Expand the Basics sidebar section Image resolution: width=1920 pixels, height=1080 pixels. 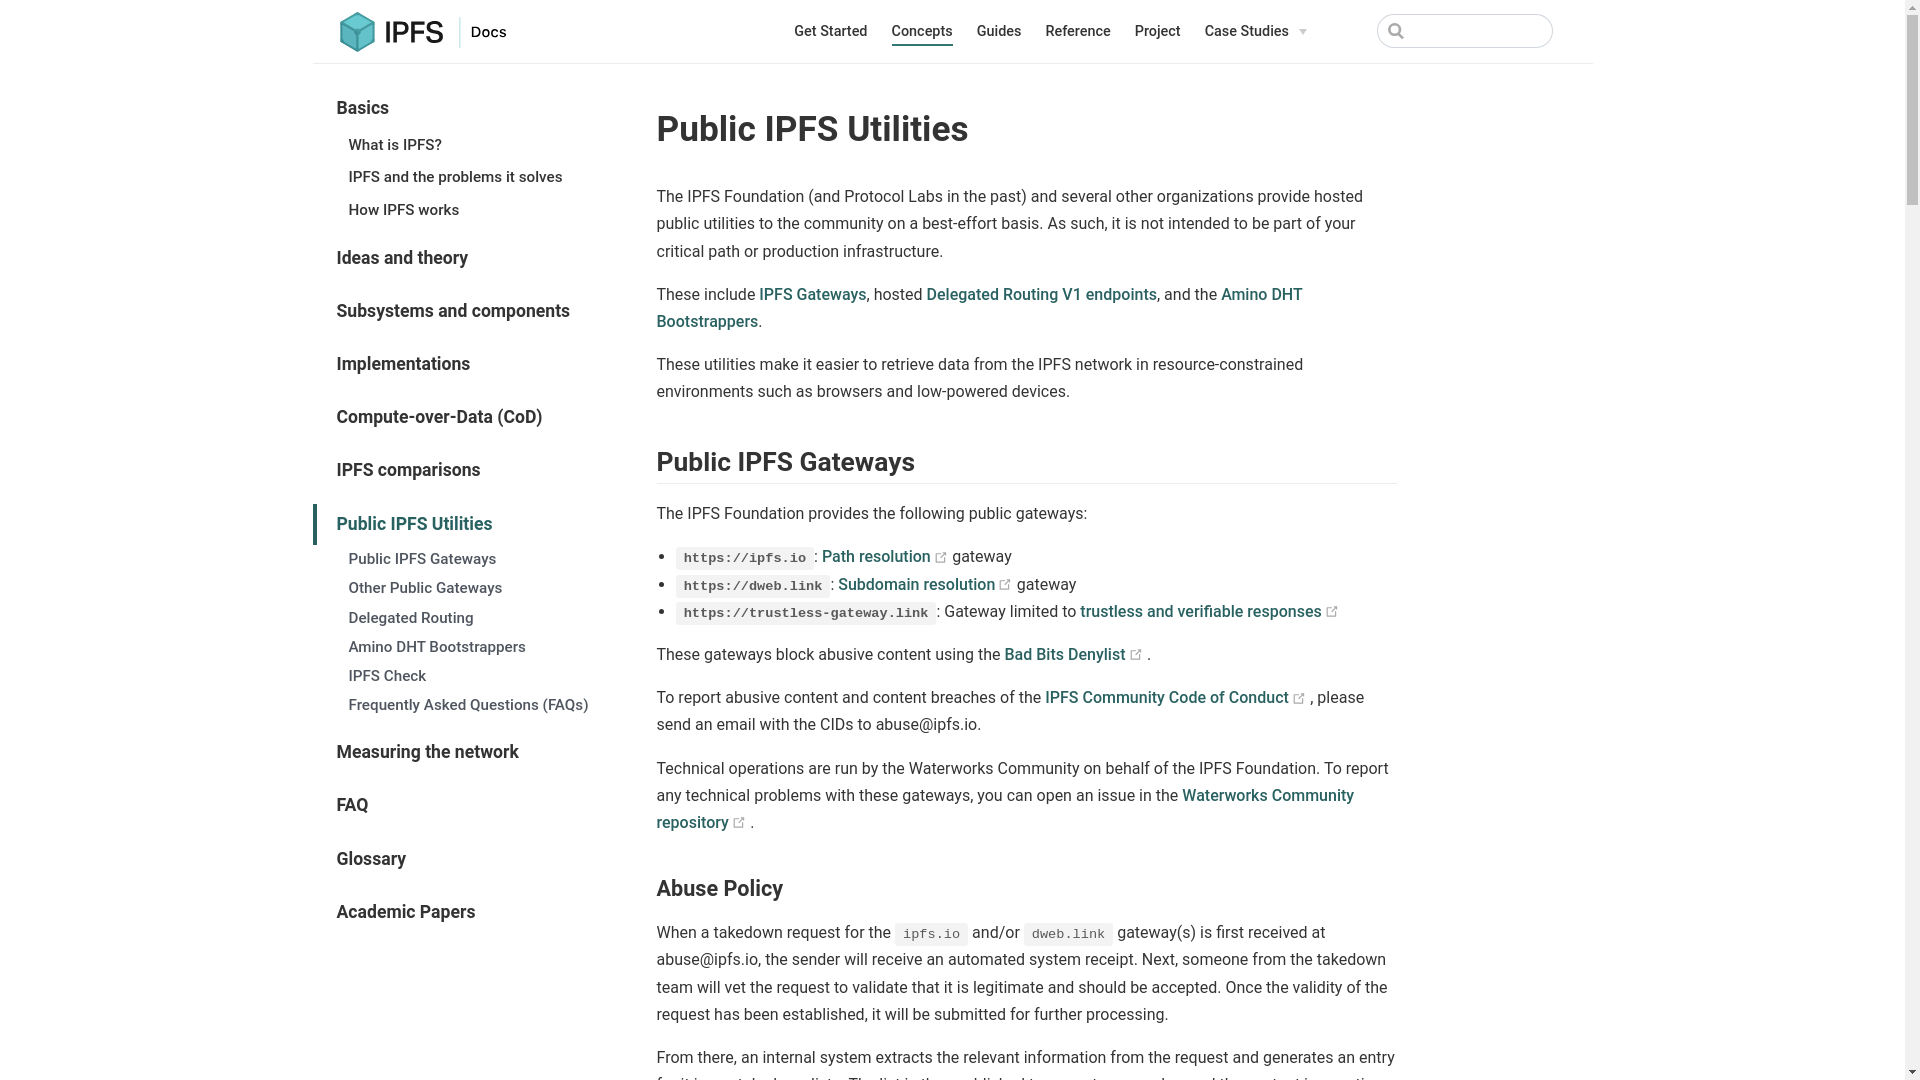tap(362, 108)
